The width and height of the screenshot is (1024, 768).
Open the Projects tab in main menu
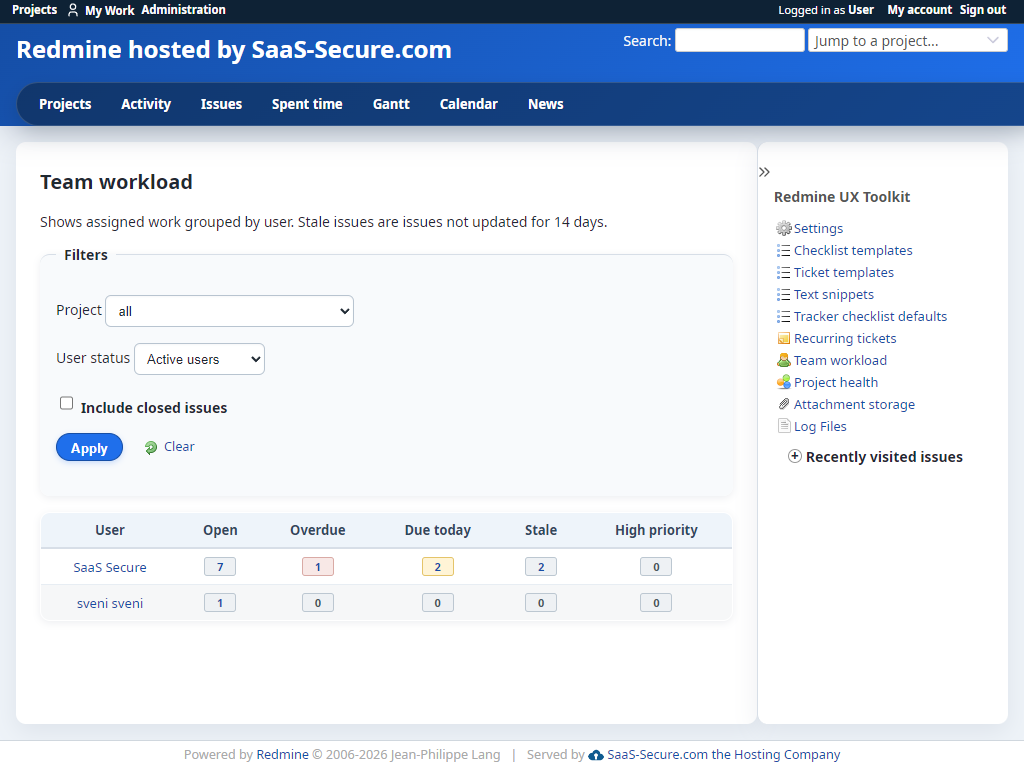pos(65,104)
